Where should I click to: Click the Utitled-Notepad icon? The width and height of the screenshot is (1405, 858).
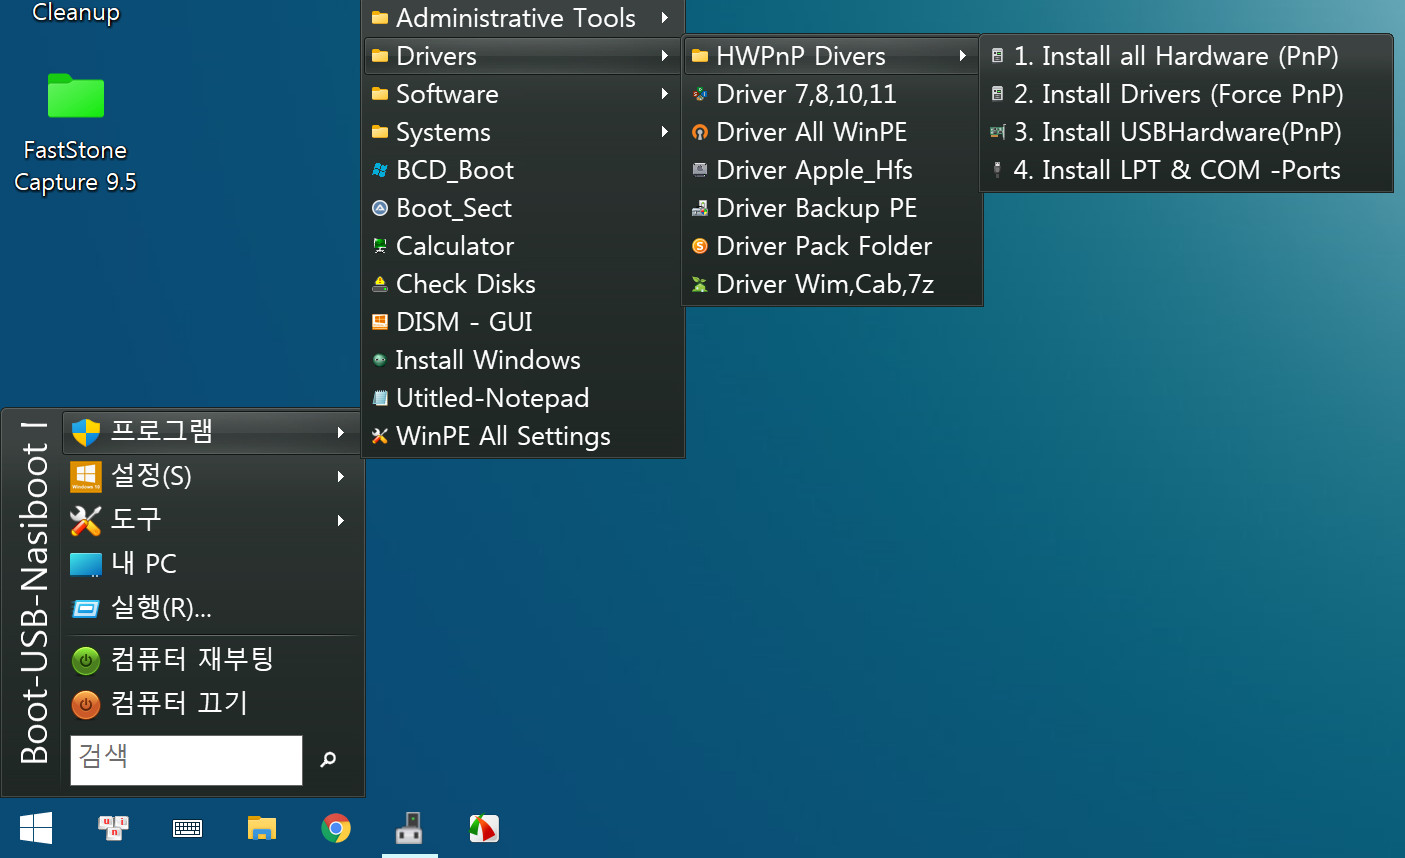[x=380, y=398]
